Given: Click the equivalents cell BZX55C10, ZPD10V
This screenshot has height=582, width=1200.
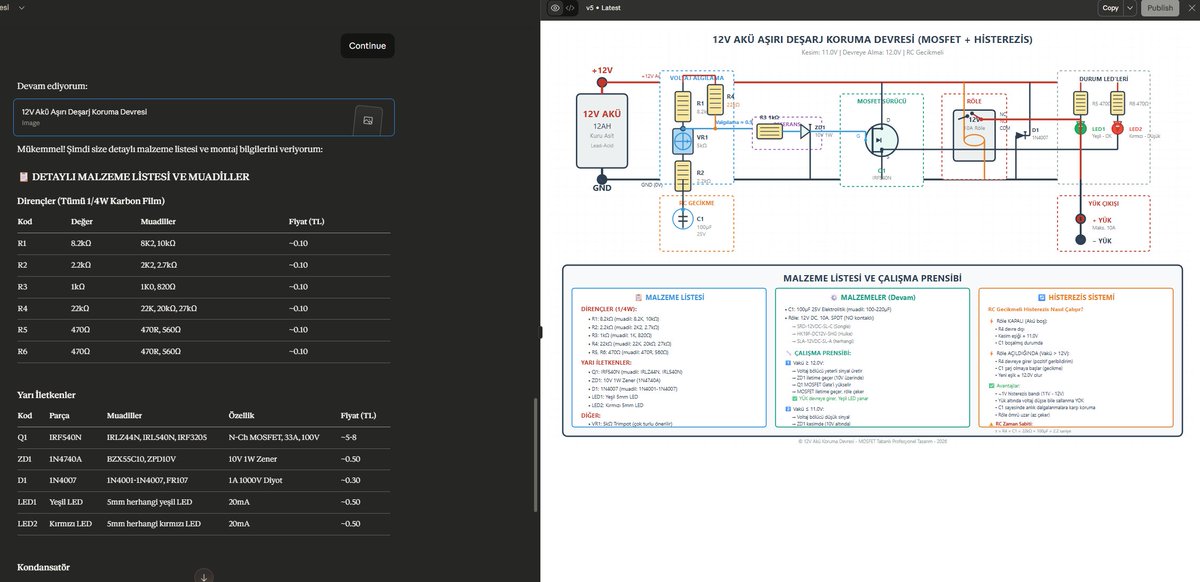Looking at the screenshot, I should [140, 459].
